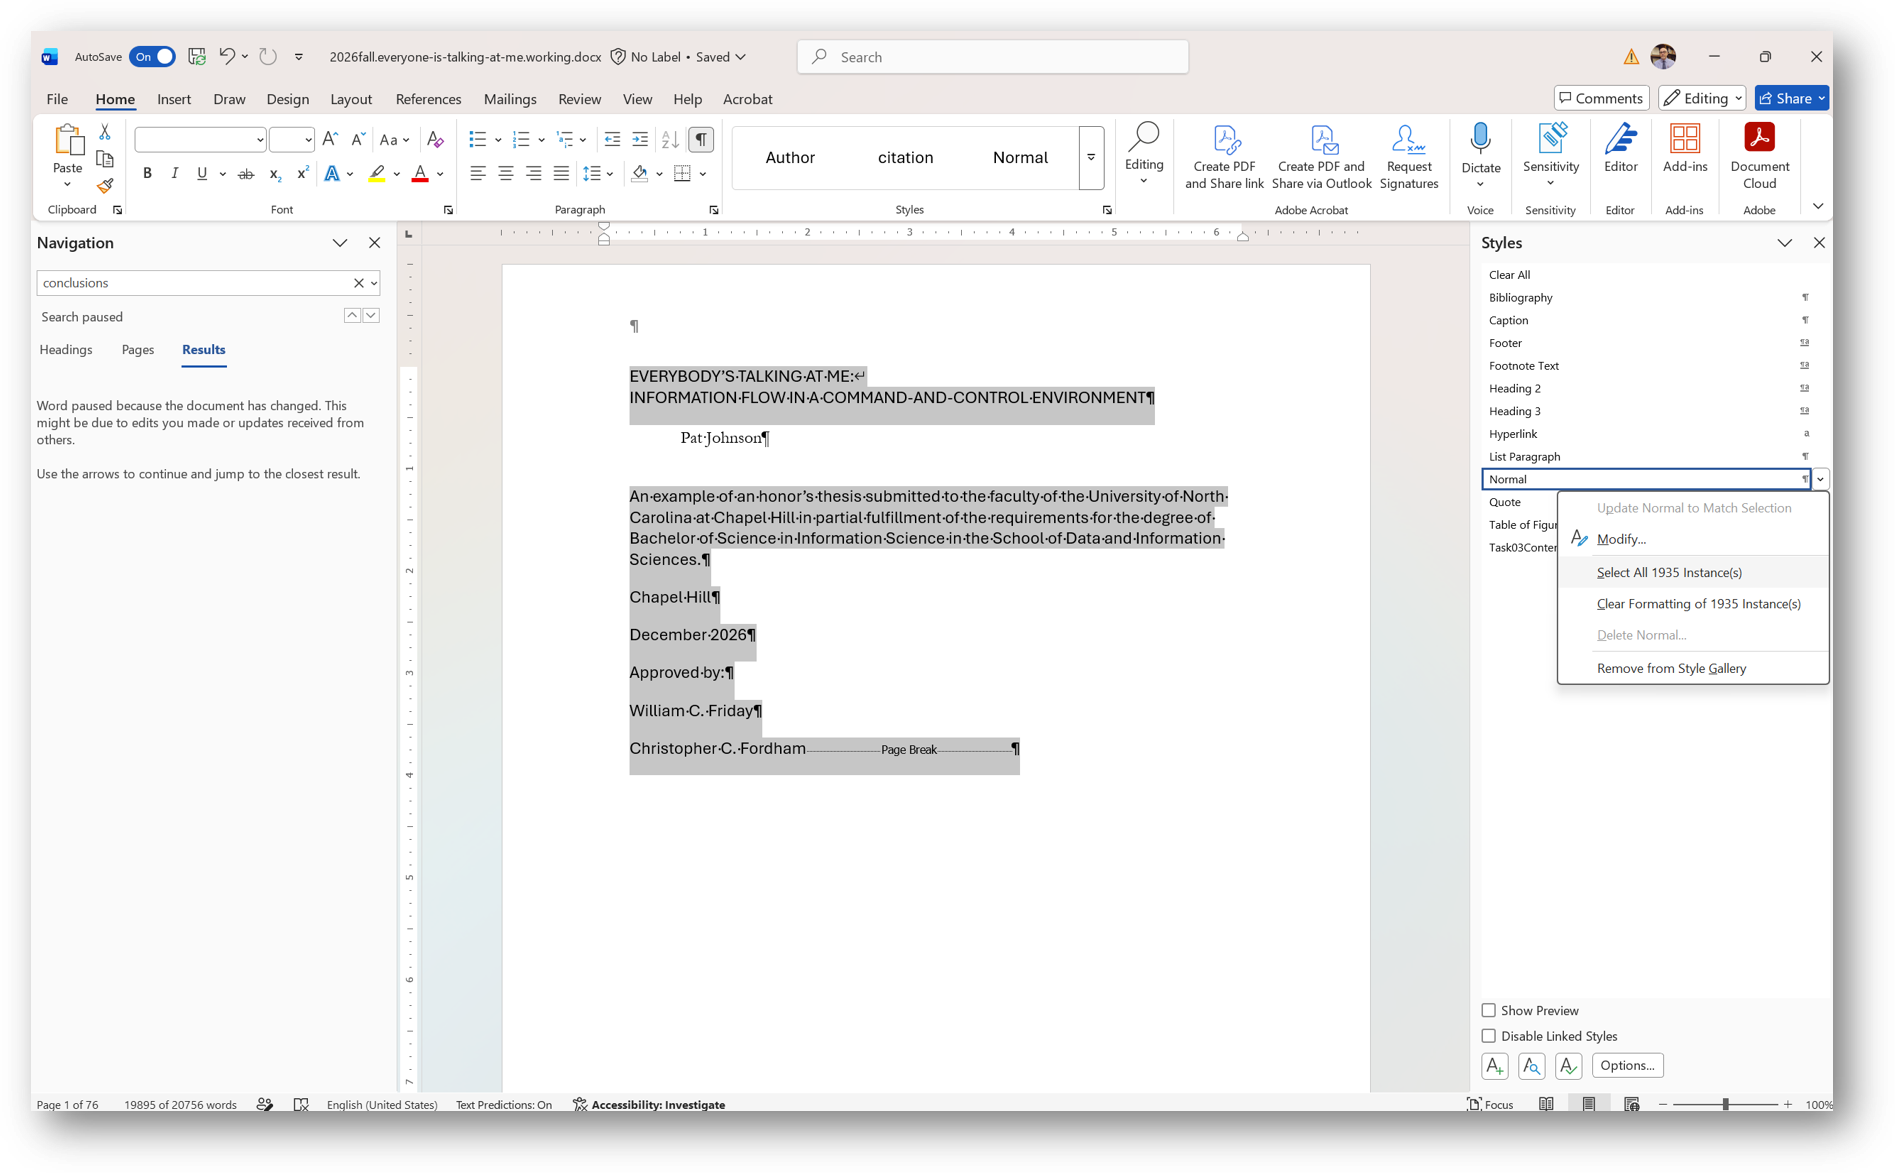Apply Superscript formatting
Screen dimensions: 1895x1173
[x=302, y=174]
